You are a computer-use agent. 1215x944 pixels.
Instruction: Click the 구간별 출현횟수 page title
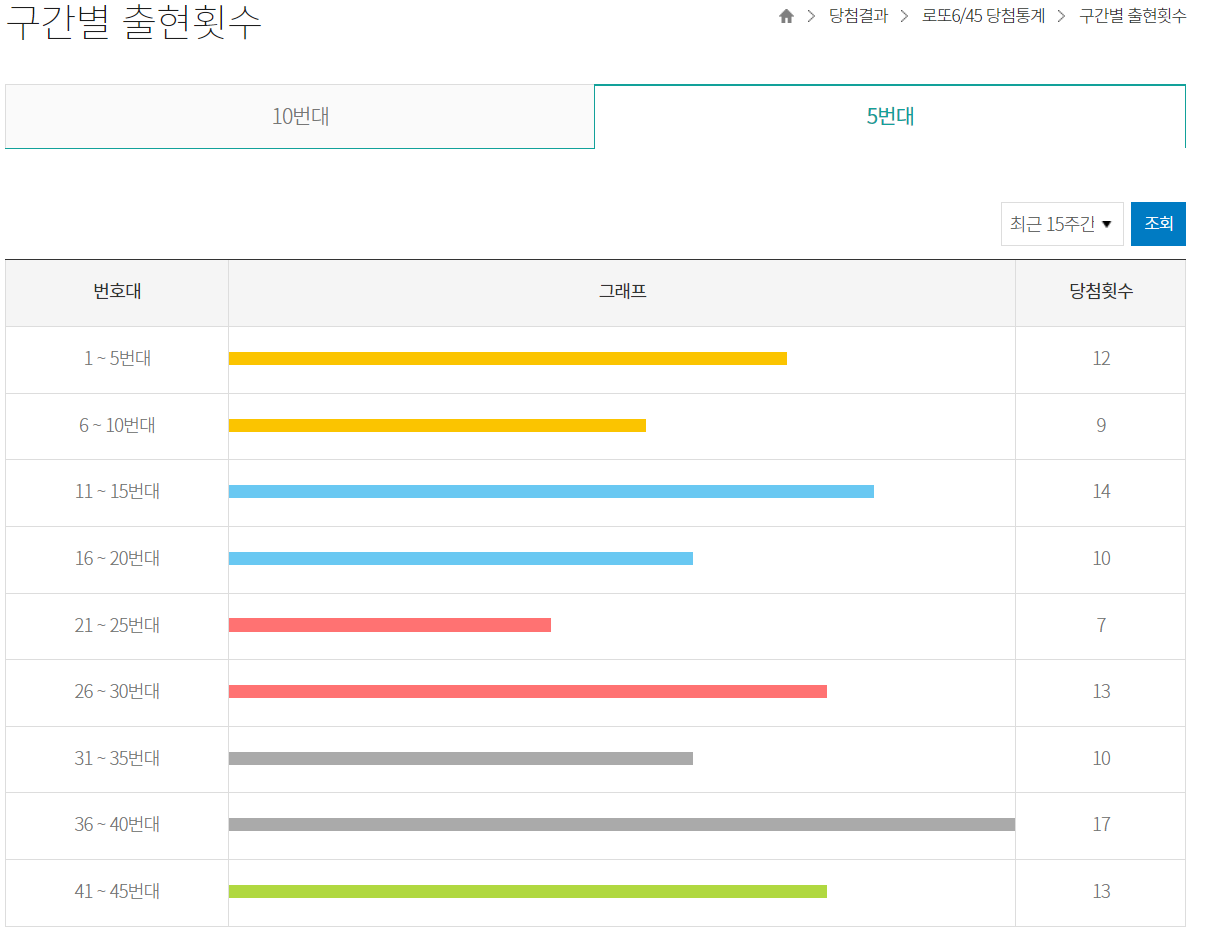pyautogui.click(x=130, y=21)
